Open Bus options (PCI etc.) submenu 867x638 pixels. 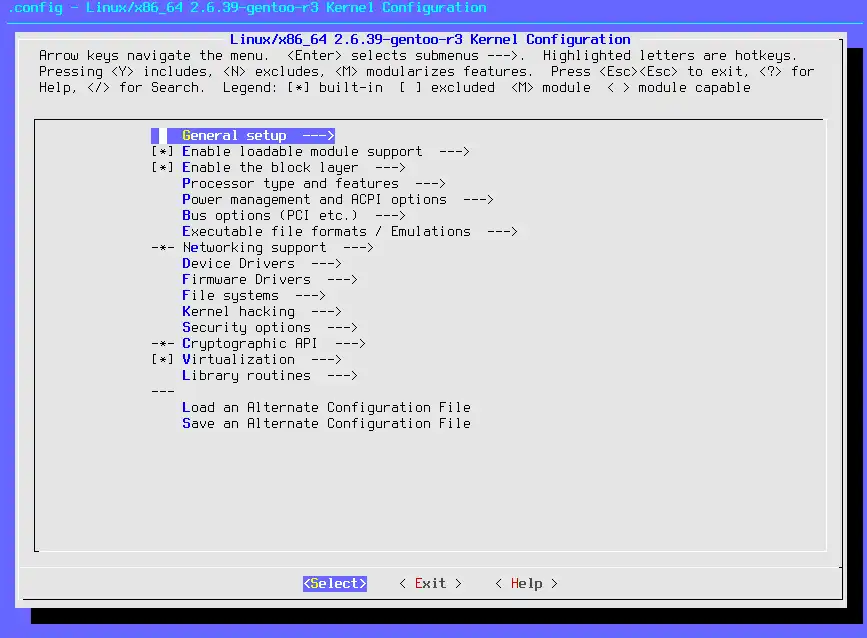pos(294,216)
